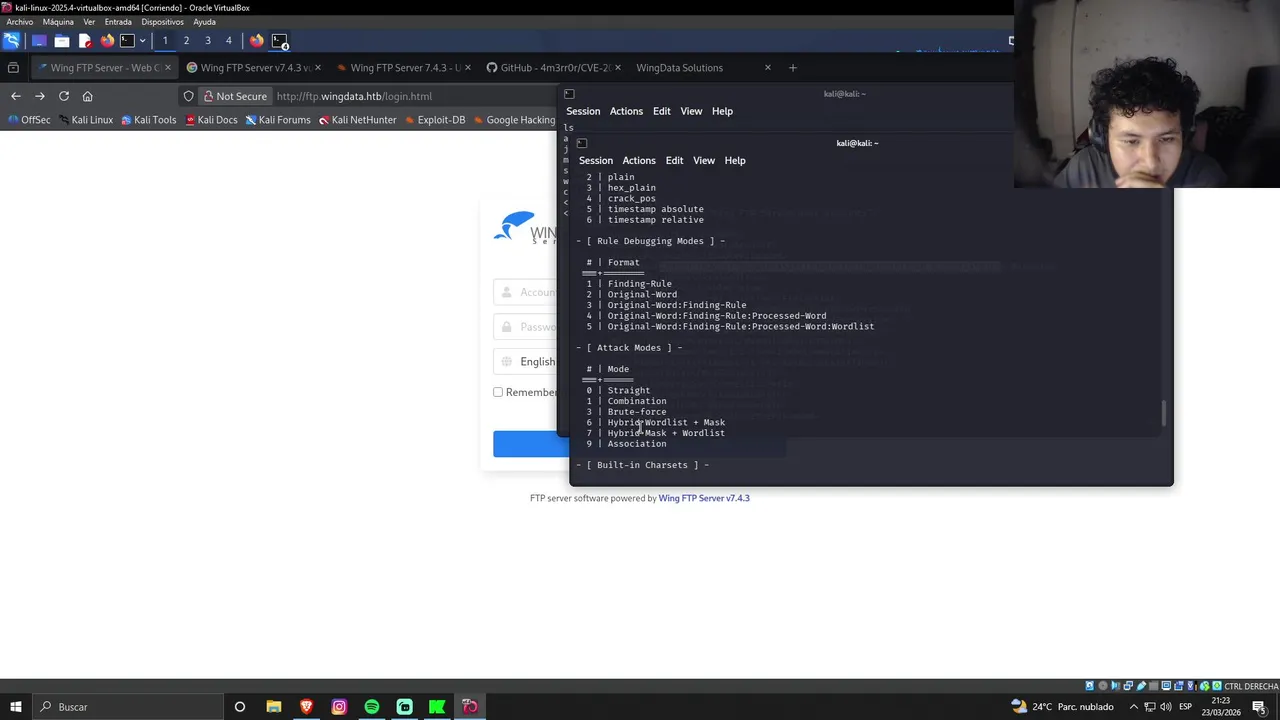Viewport: 1280px width, 720px height.
Task: Open the 'Wing FTP Server 7.4.3 - U' tab
Action: [x=402, y=68]
